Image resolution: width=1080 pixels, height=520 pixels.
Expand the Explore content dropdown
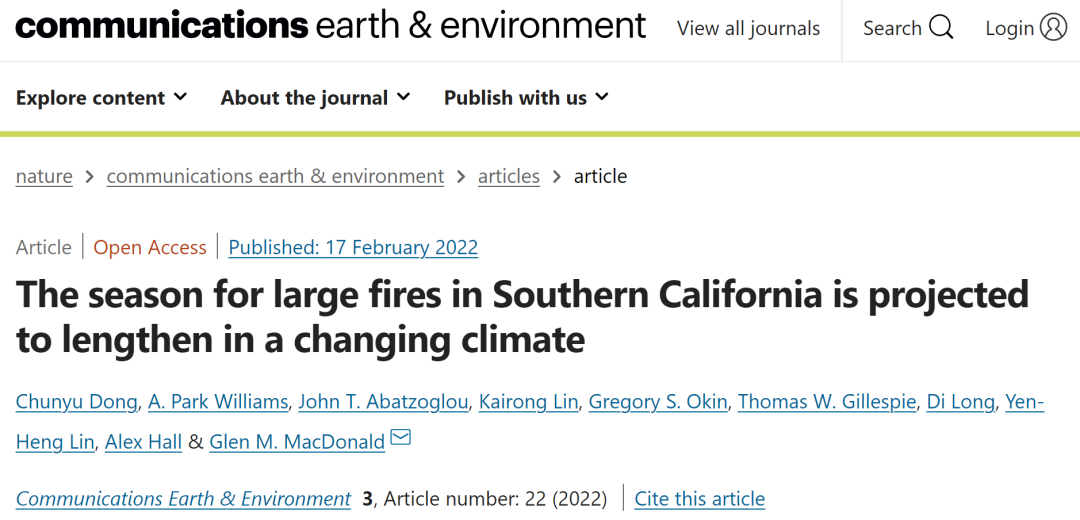101,97
